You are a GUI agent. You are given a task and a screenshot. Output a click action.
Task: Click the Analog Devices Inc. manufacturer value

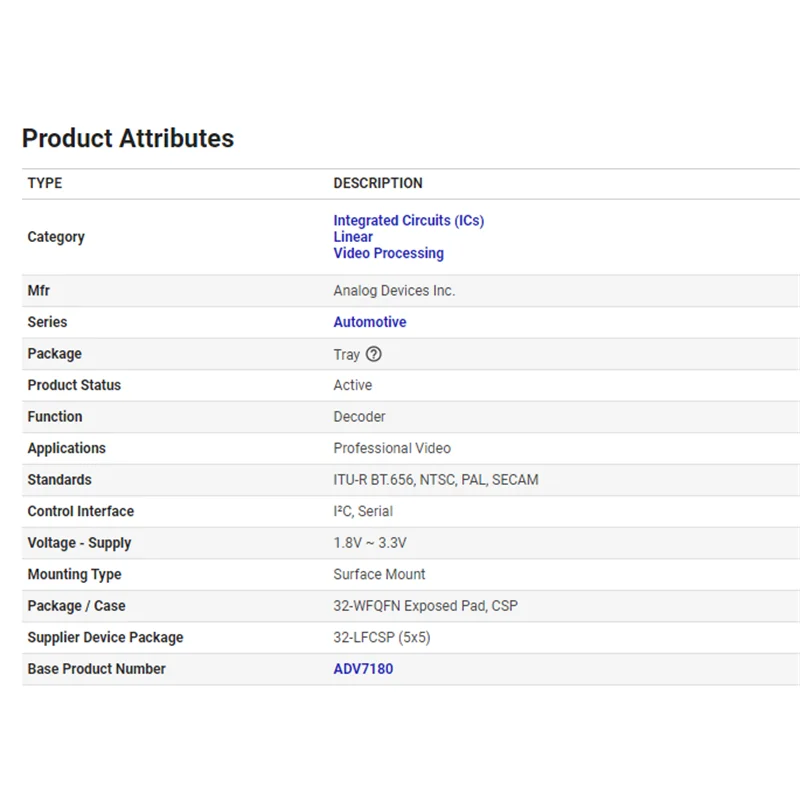click(394, 291)
